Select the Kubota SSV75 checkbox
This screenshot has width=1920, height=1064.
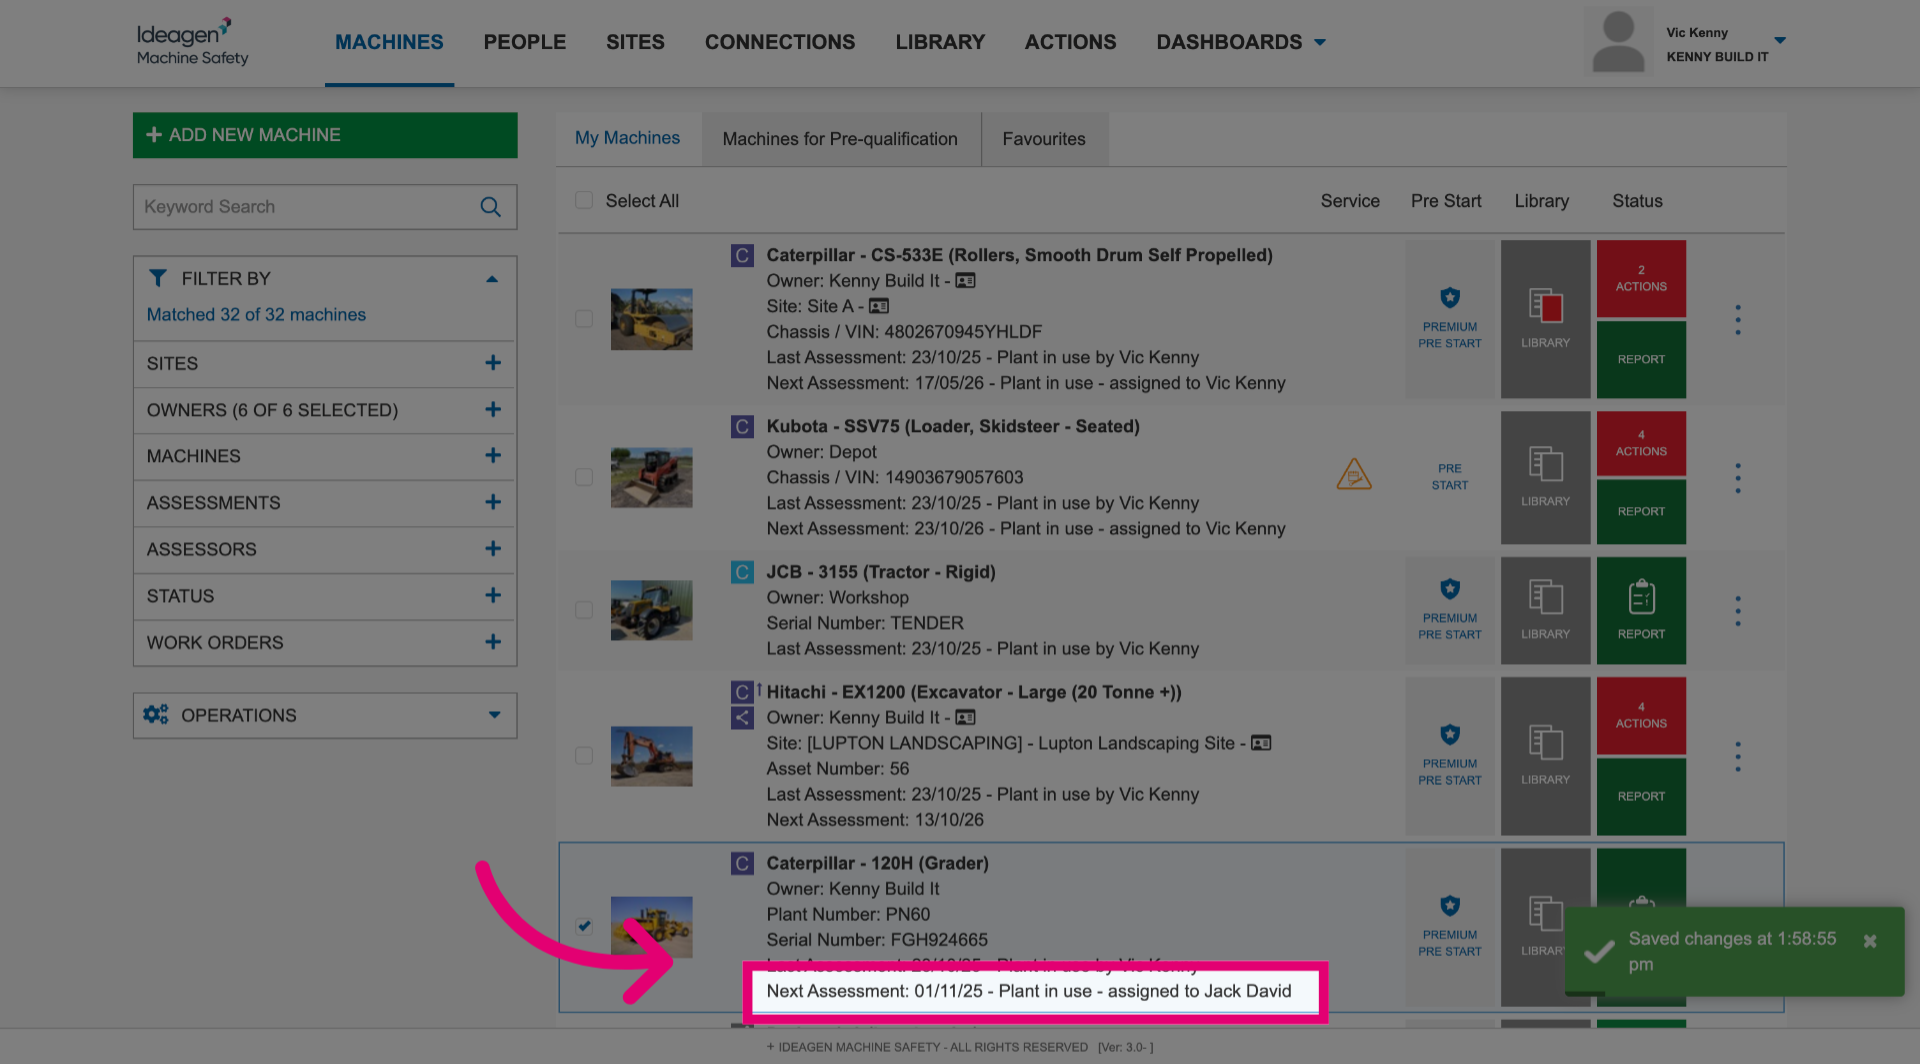(584, 477)
